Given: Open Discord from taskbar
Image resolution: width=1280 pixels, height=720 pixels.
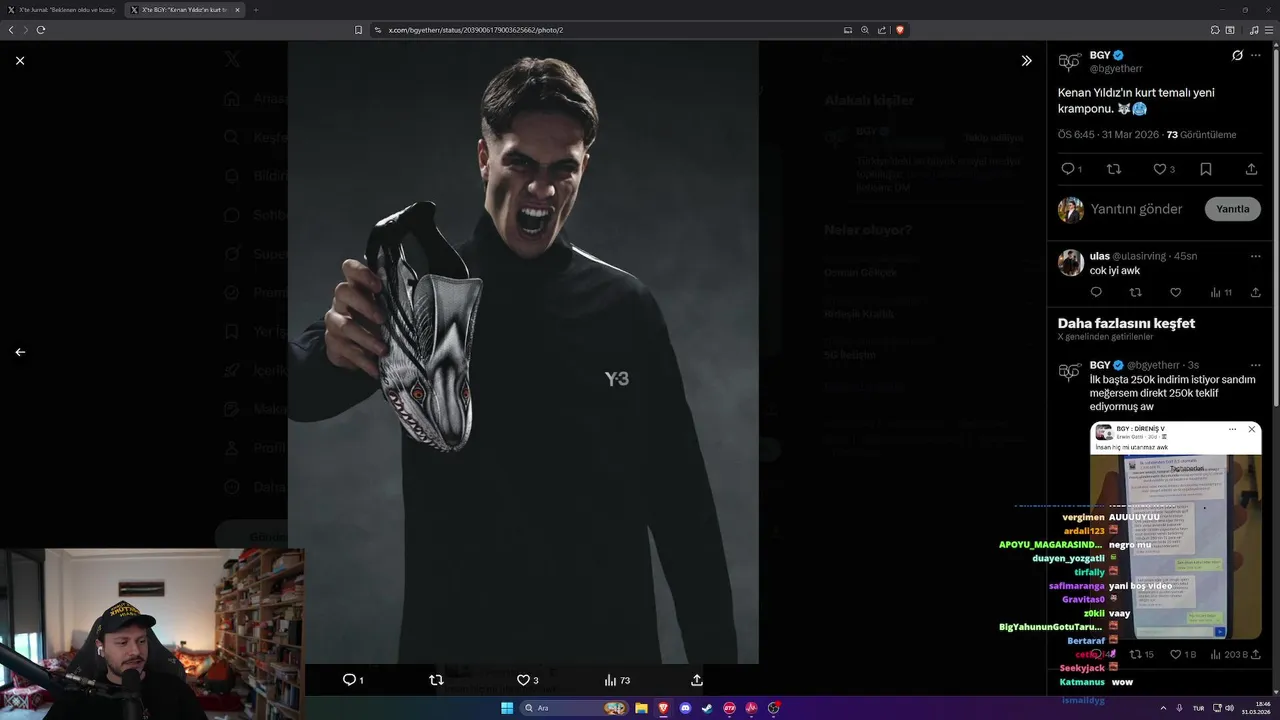Looking at the screenshot, I should click(685, 708).
